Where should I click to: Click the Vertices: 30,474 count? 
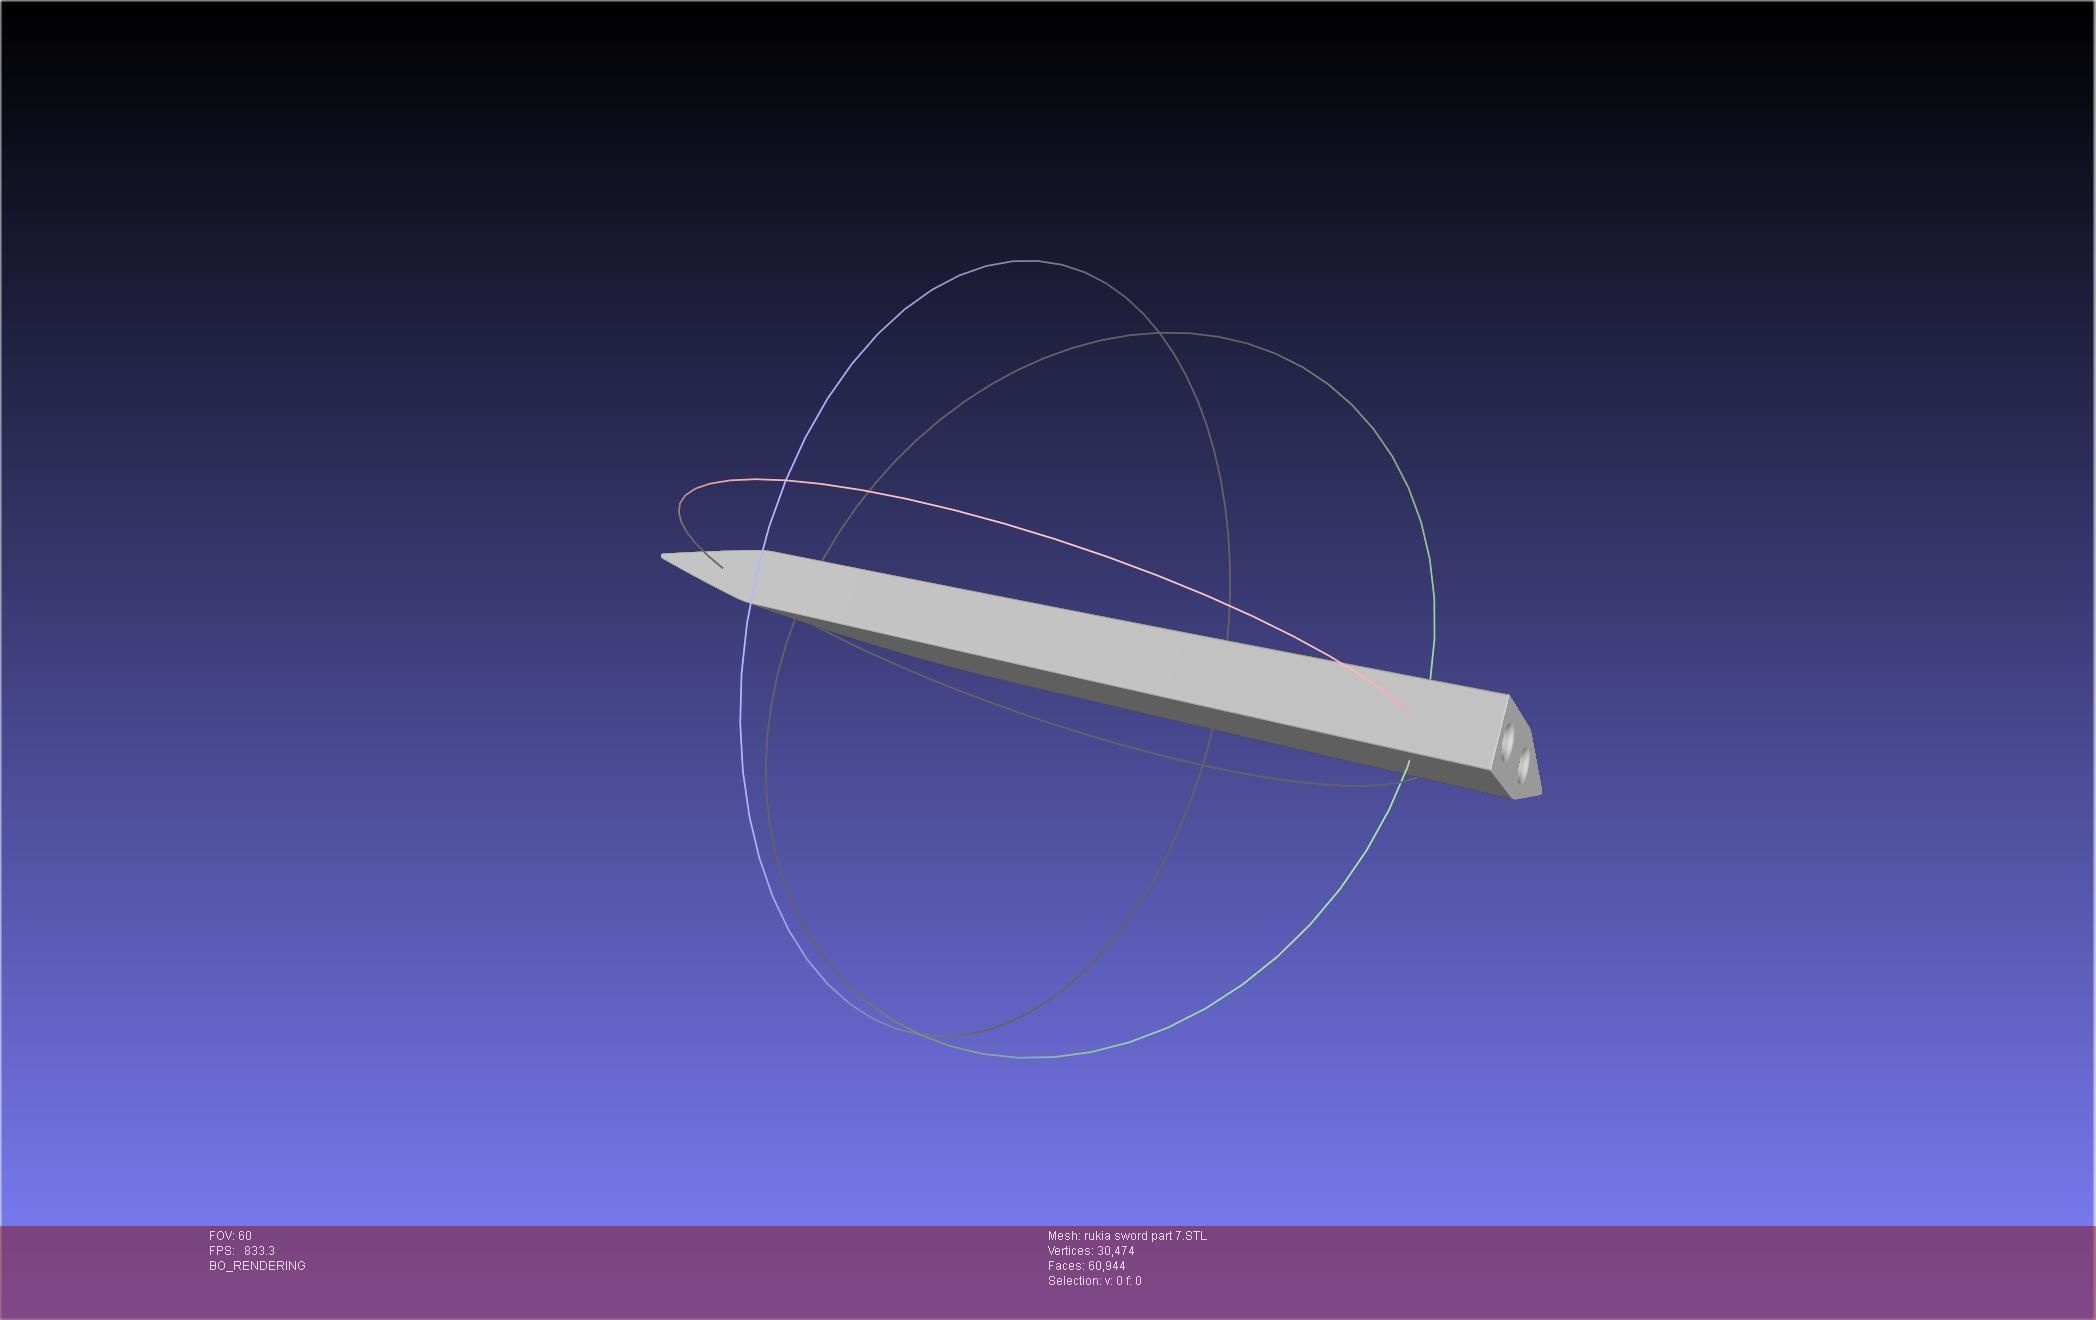(1091, 1251)
